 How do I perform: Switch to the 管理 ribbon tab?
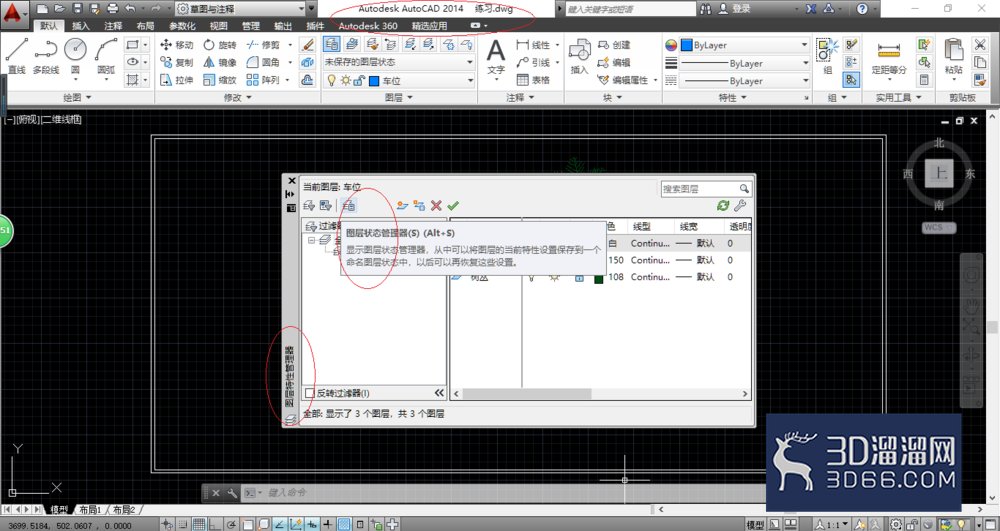click(251, 26)
